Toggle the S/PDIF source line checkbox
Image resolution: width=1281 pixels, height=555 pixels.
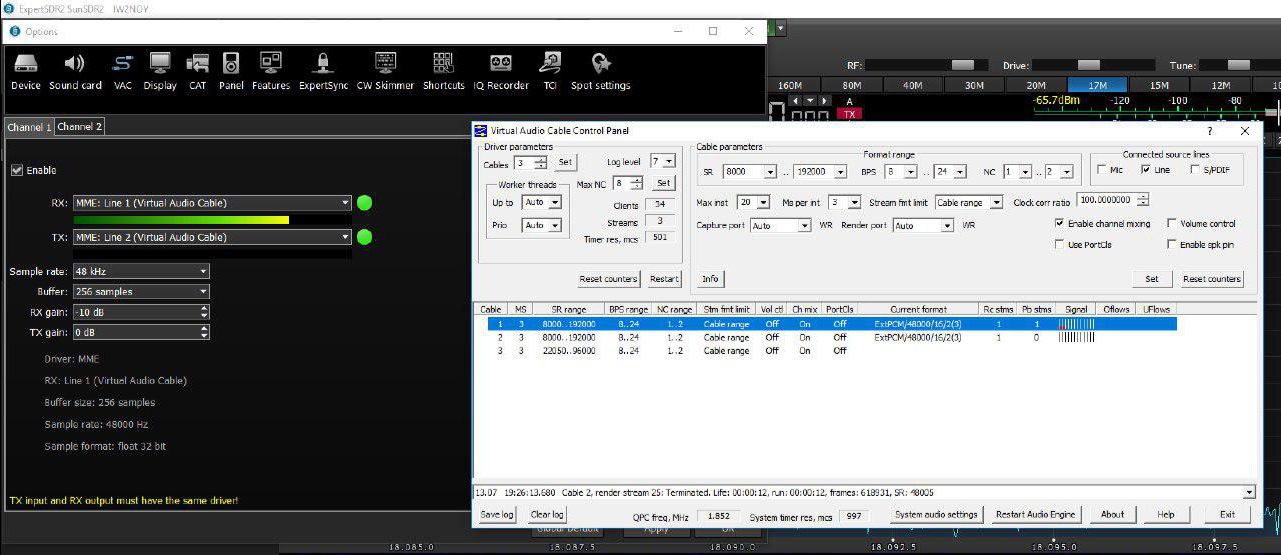pyautogui.click(x=1196, y=170)
